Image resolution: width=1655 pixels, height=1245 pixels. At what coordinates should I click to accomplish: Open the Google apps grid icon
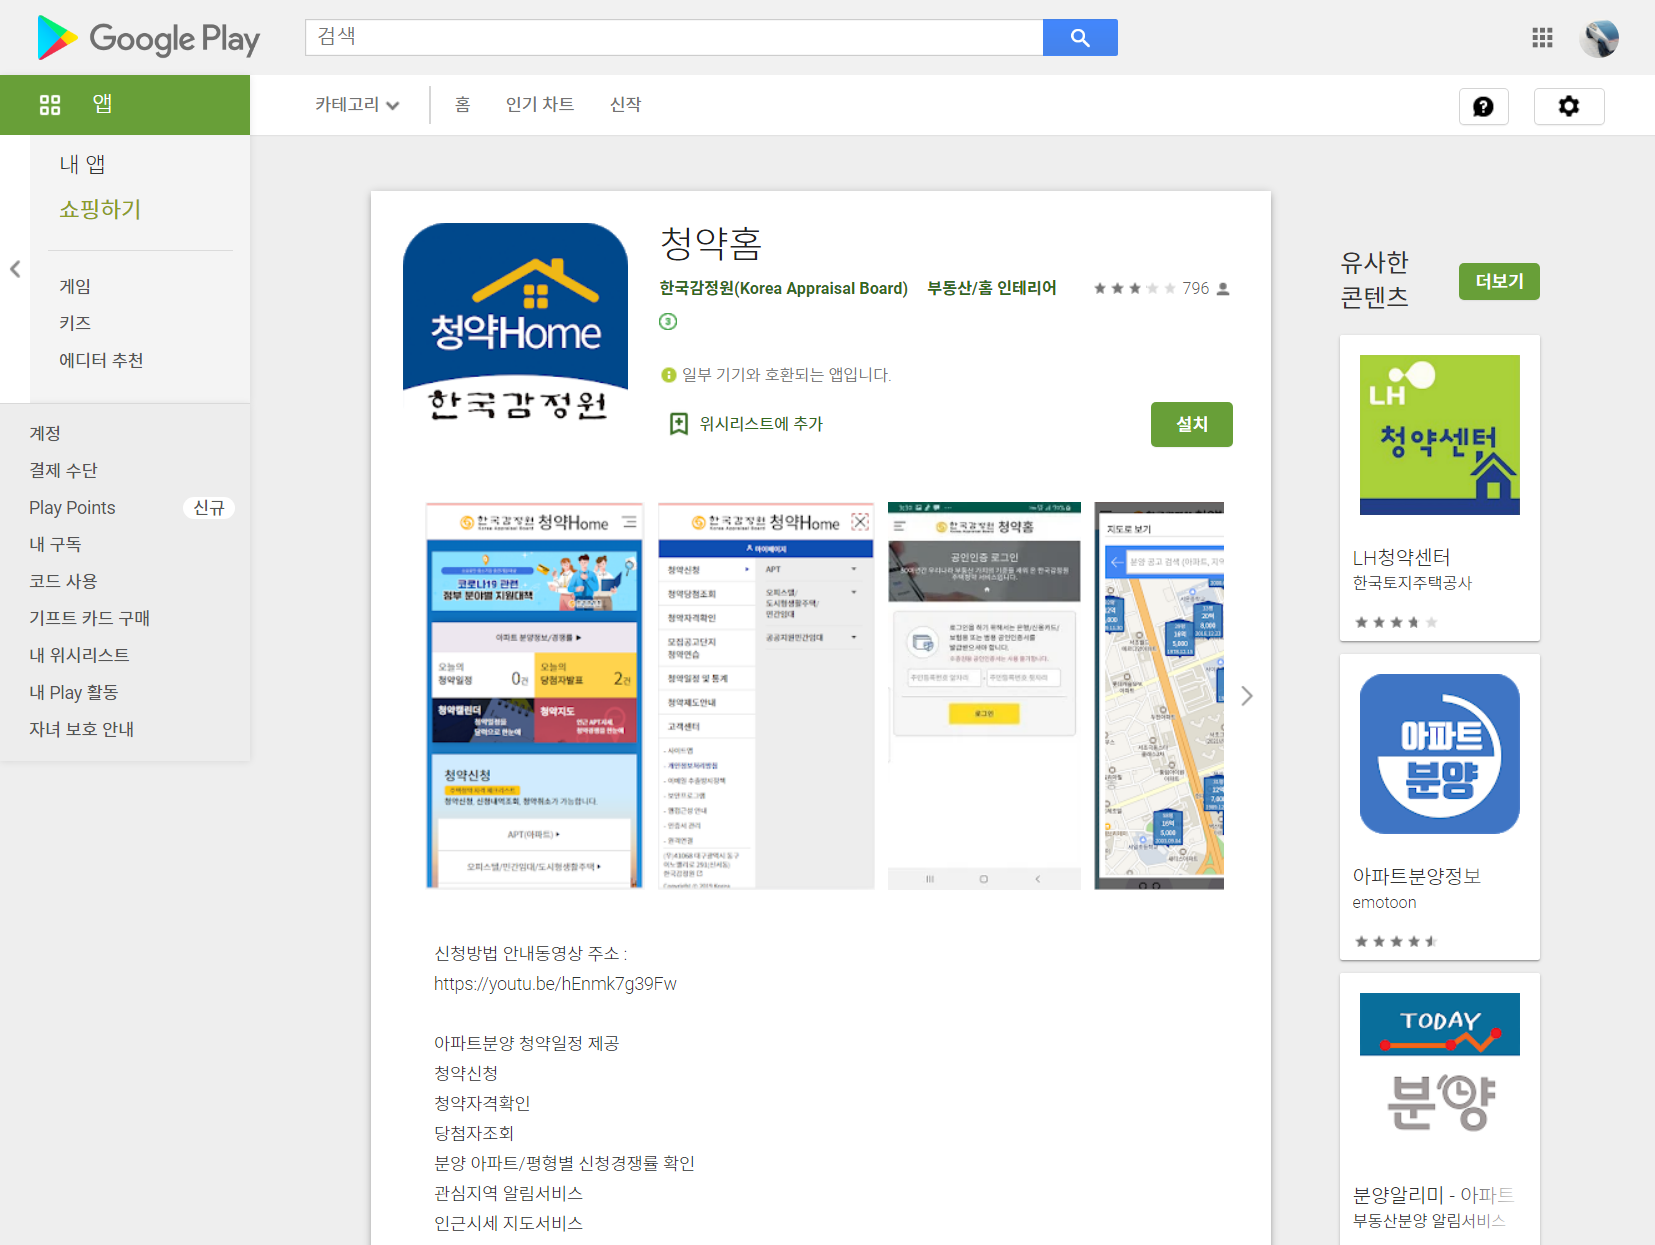[x=1542, y=38]
